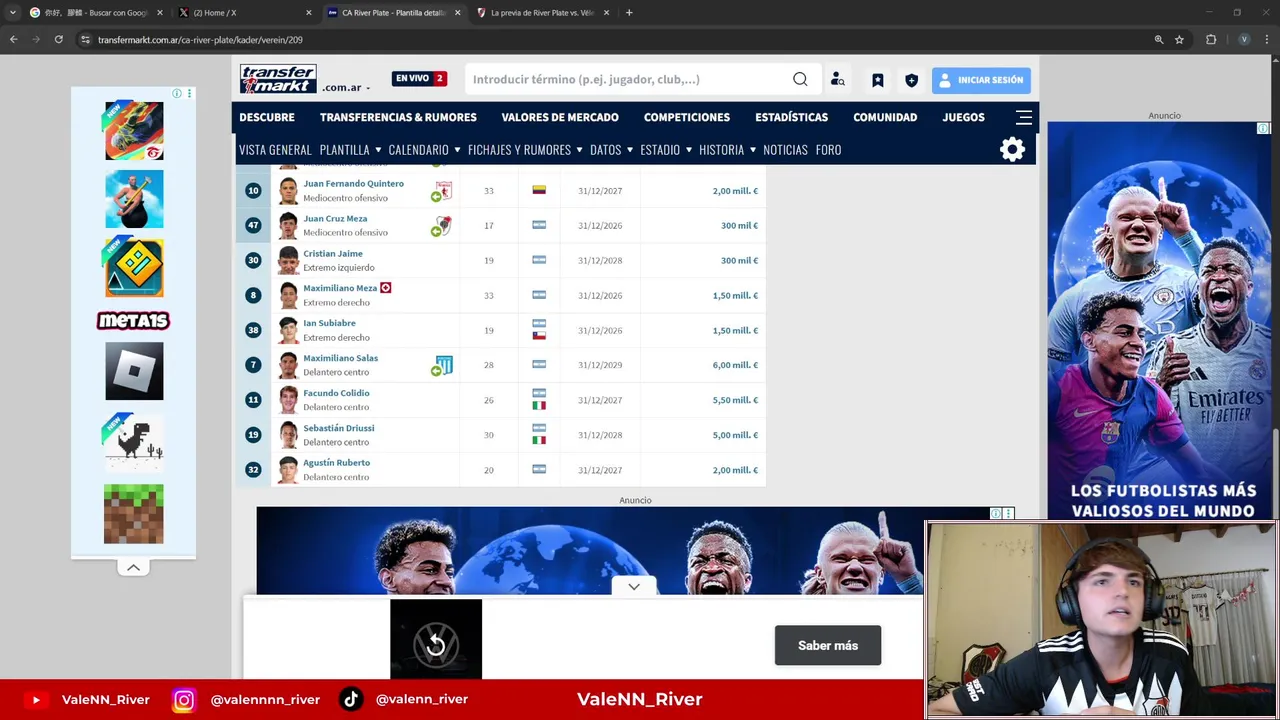Open DESCUBRE menu
1280x720 pixels.
(x=267, y=117)
